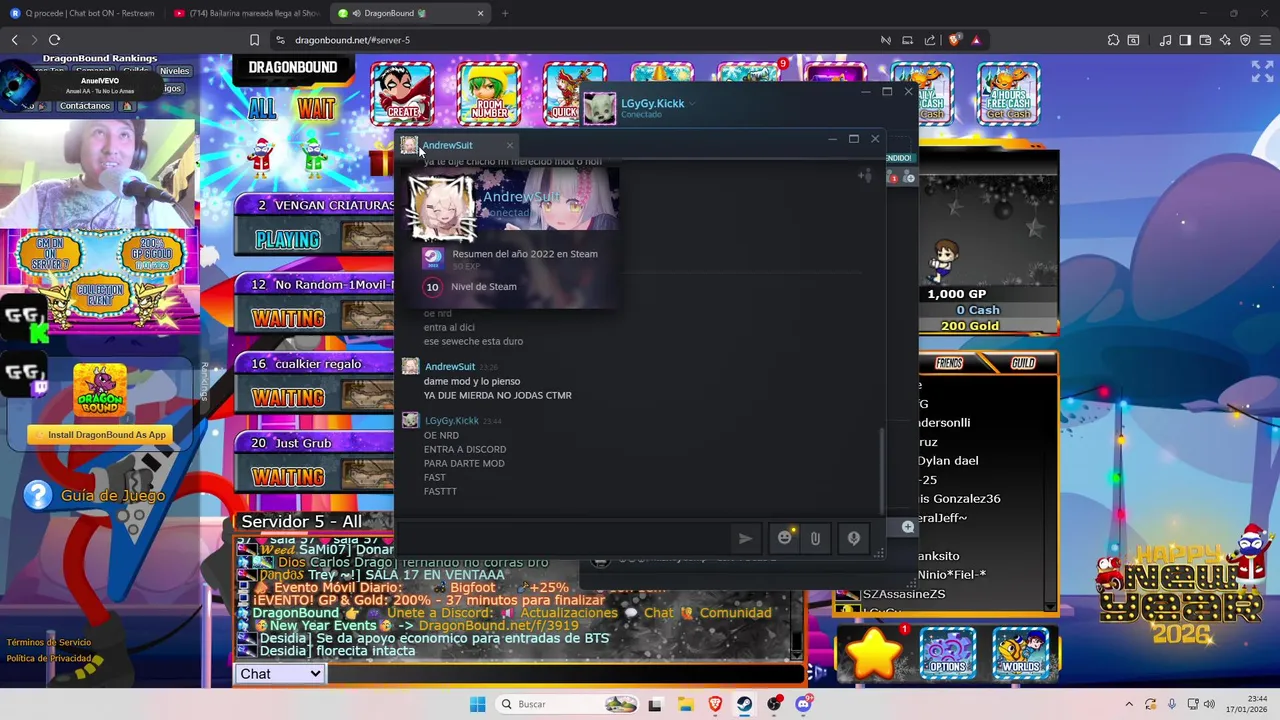The height and width of the screenshot is (720, 1280).
Task: Toggle the browser sidebar panel icon
Action: (1185, 40)
